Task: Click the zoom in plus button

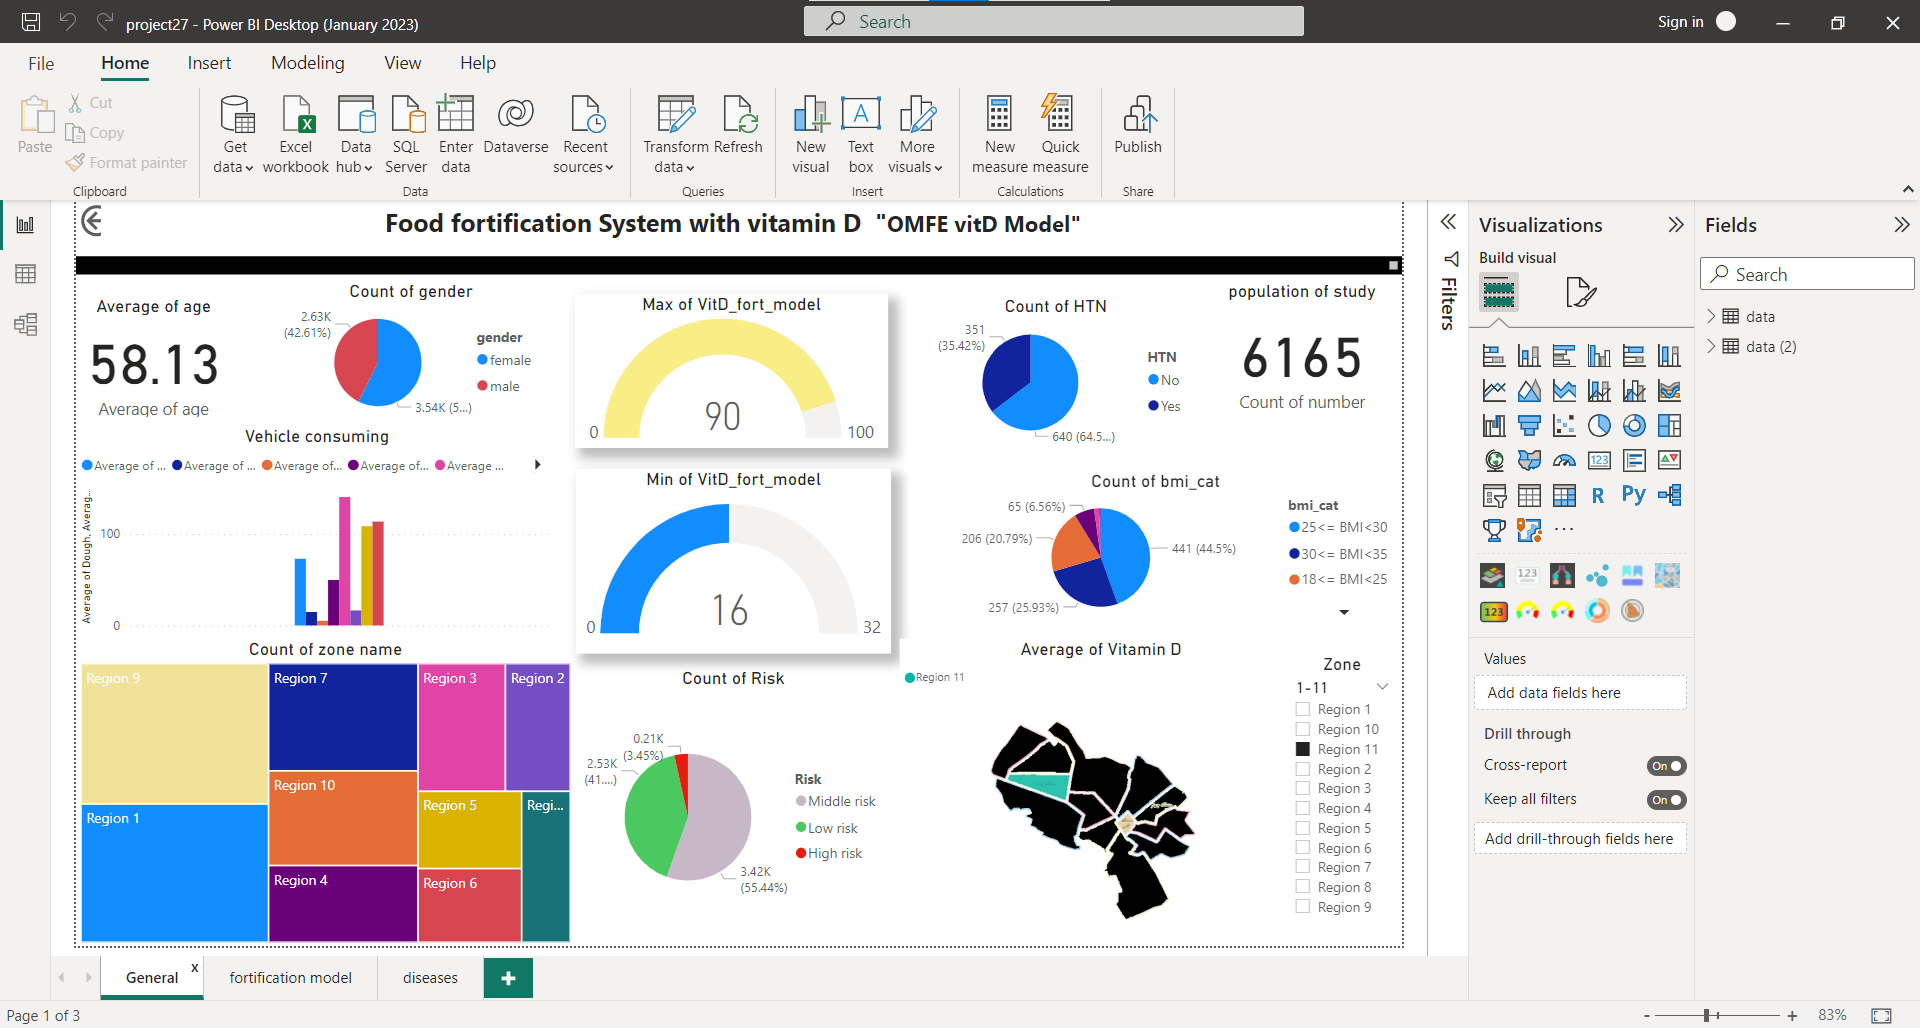Action: 1792,1015
